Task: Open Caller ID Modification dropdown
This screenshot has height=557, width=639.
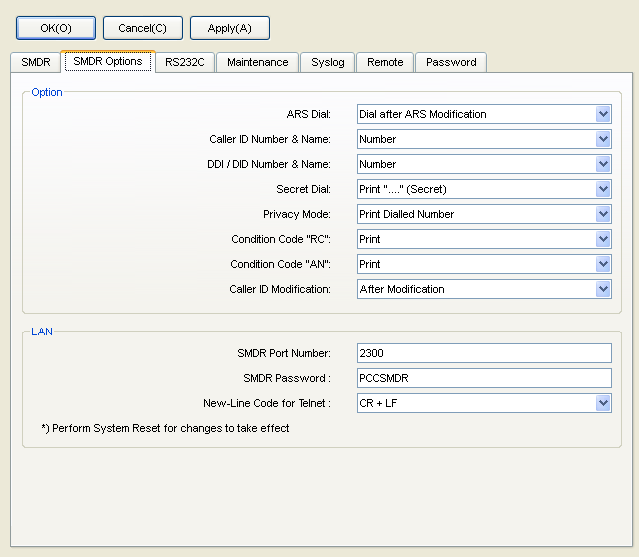Action: pos(602,289)
